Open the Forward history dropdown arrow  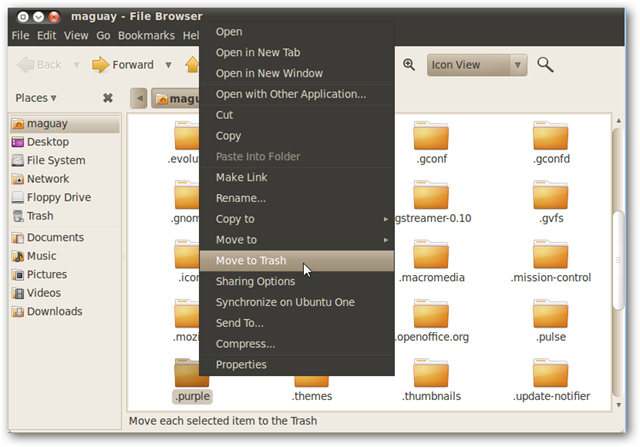169,65
